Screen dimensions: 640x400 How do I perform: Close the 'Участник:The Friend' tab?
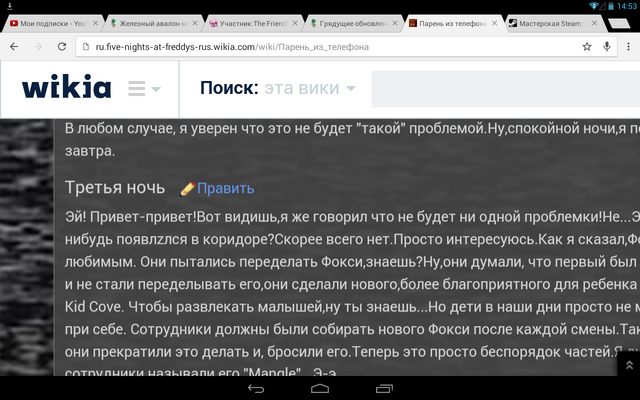coord(295,23)
